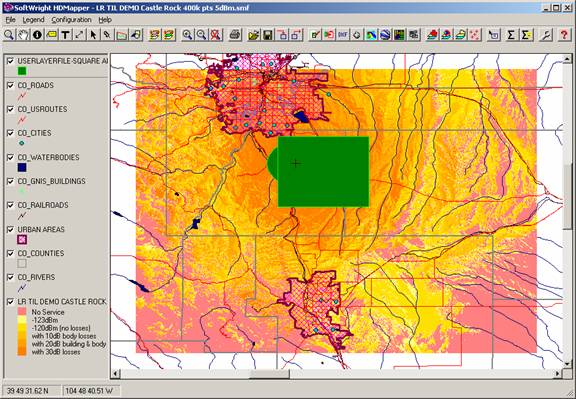This screenshot has width=576, height=399.
Task: Open the Configuration menu
Action: coord(71,20)
